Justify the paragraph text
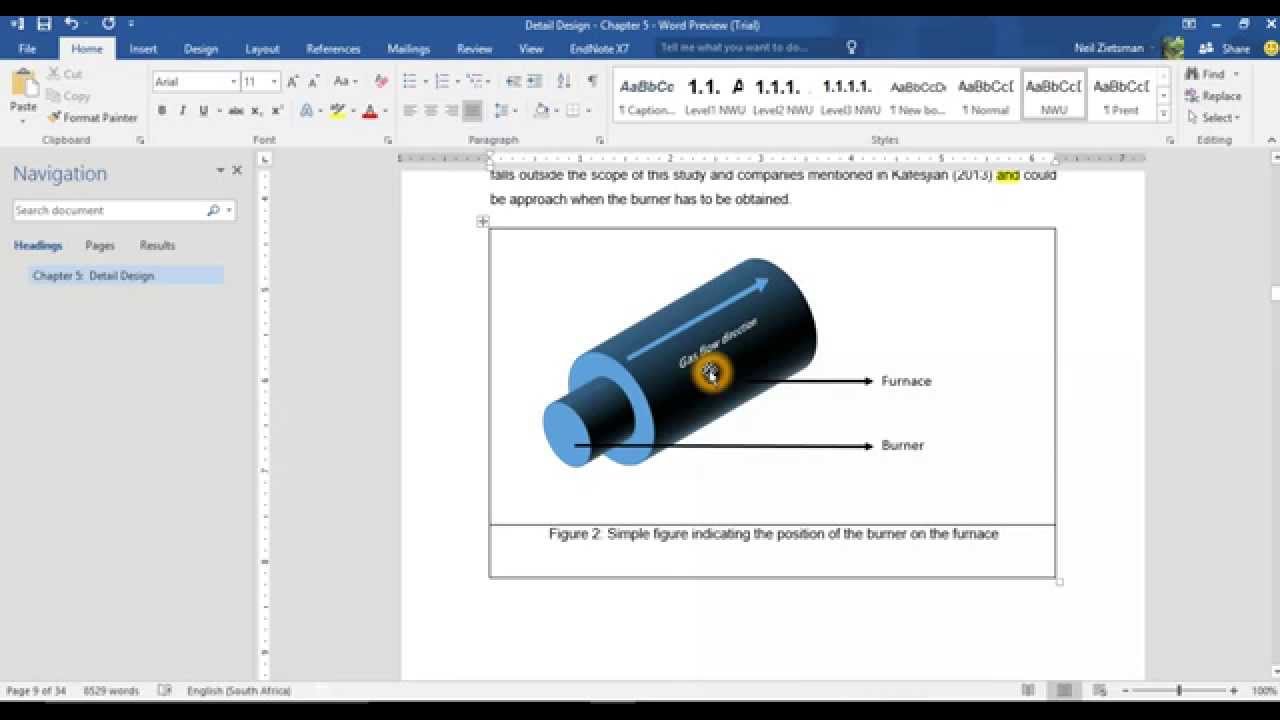This screenshot has width=1280, height=720. (473, 111)
